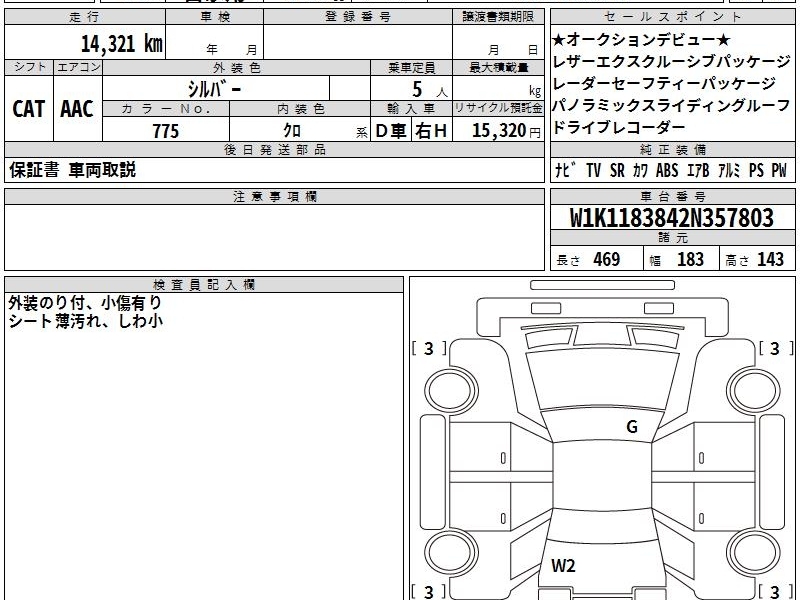Image resolution: width=800 pixels, height=600 pixels.
Task: Click the inspector note 外装のり付、小傷有り
Action: pyautogui.click(x=85, y=303)
